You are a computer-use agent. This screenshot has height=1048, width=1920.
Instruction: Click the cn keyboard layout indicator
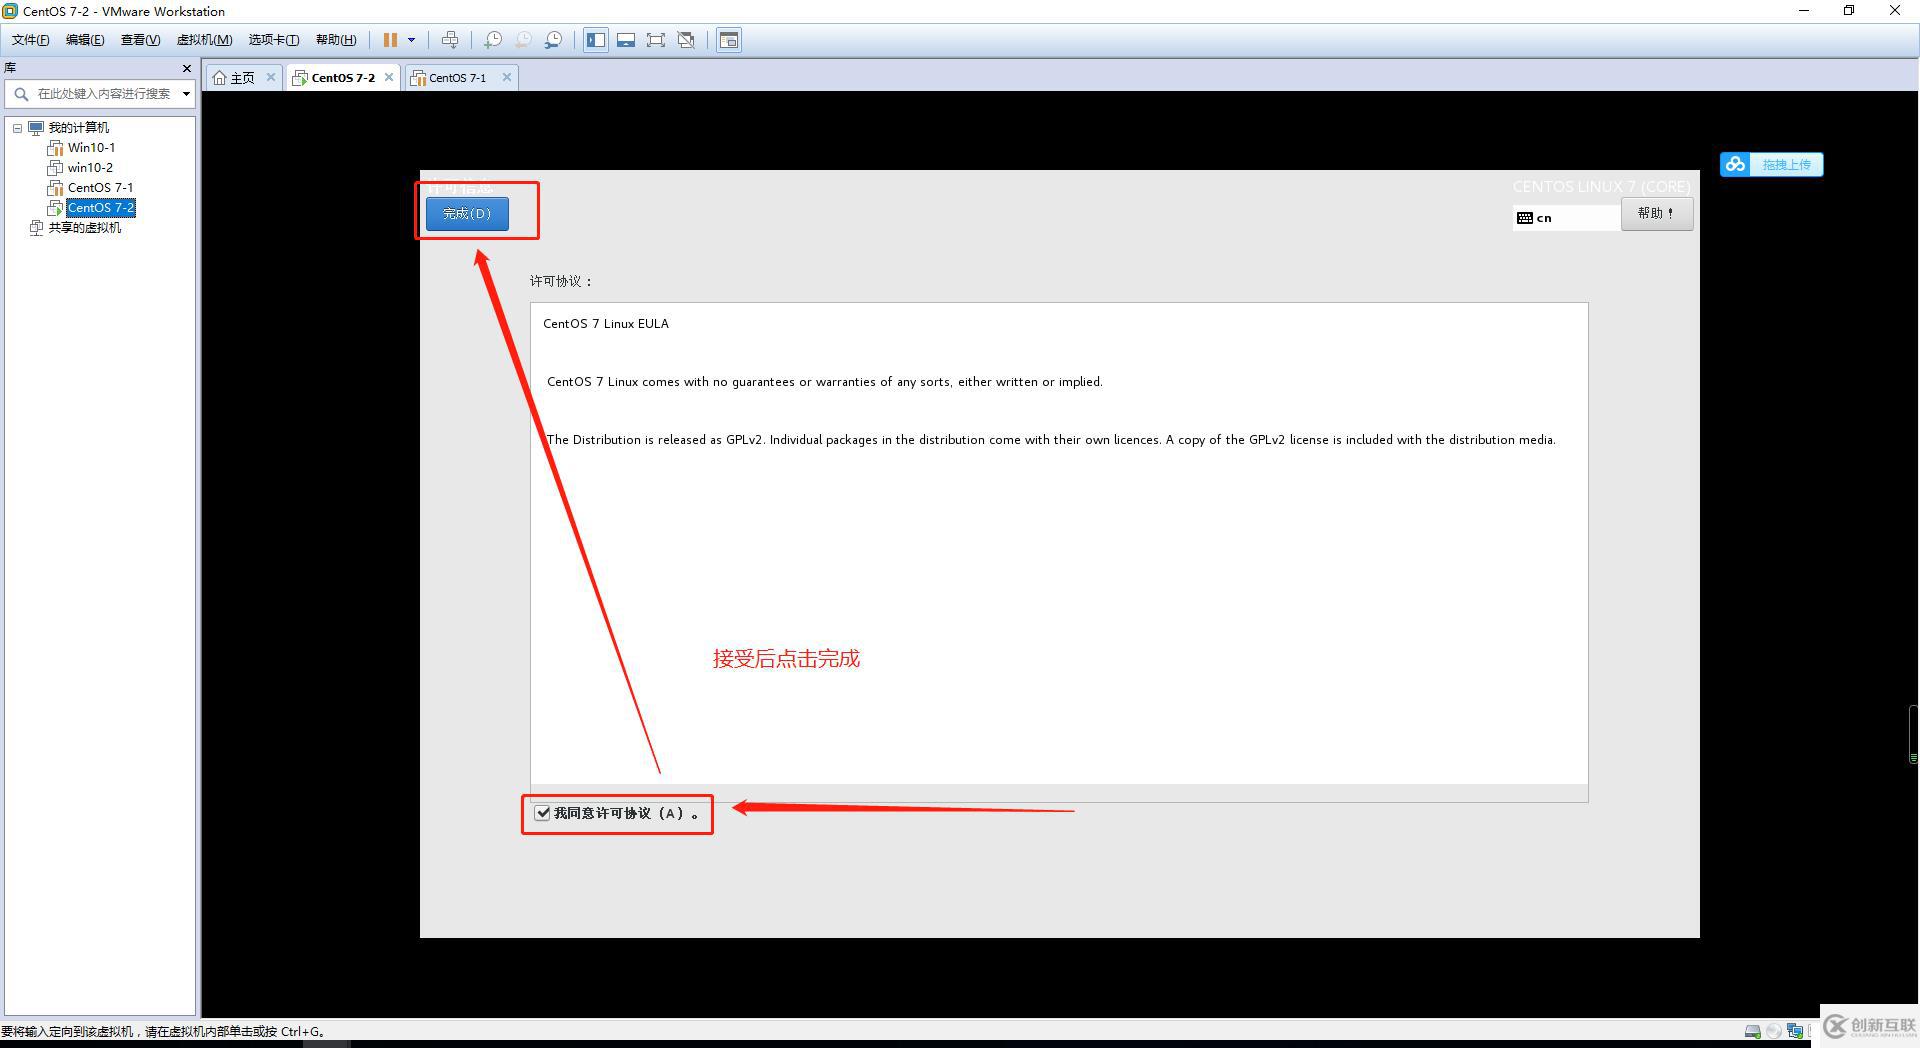pos(1566,218)
